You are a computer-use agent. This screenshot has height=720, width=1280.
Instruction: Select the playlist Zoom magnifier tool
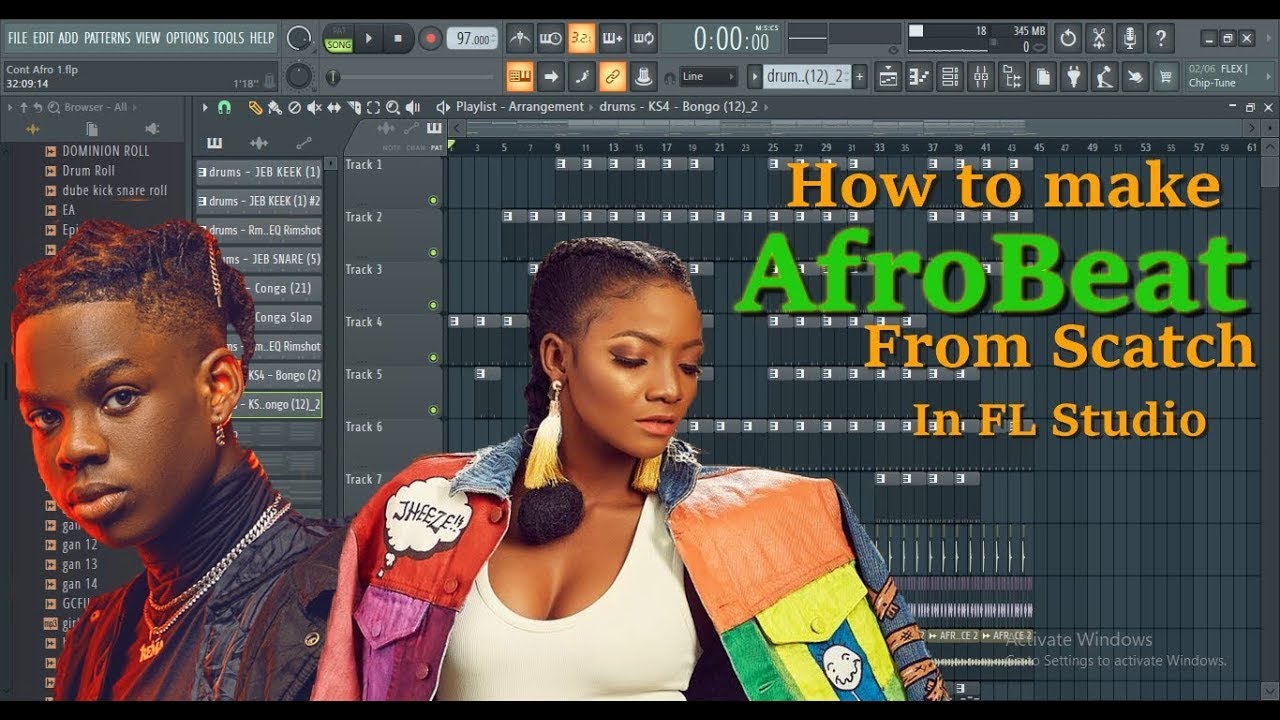point(393,107)
